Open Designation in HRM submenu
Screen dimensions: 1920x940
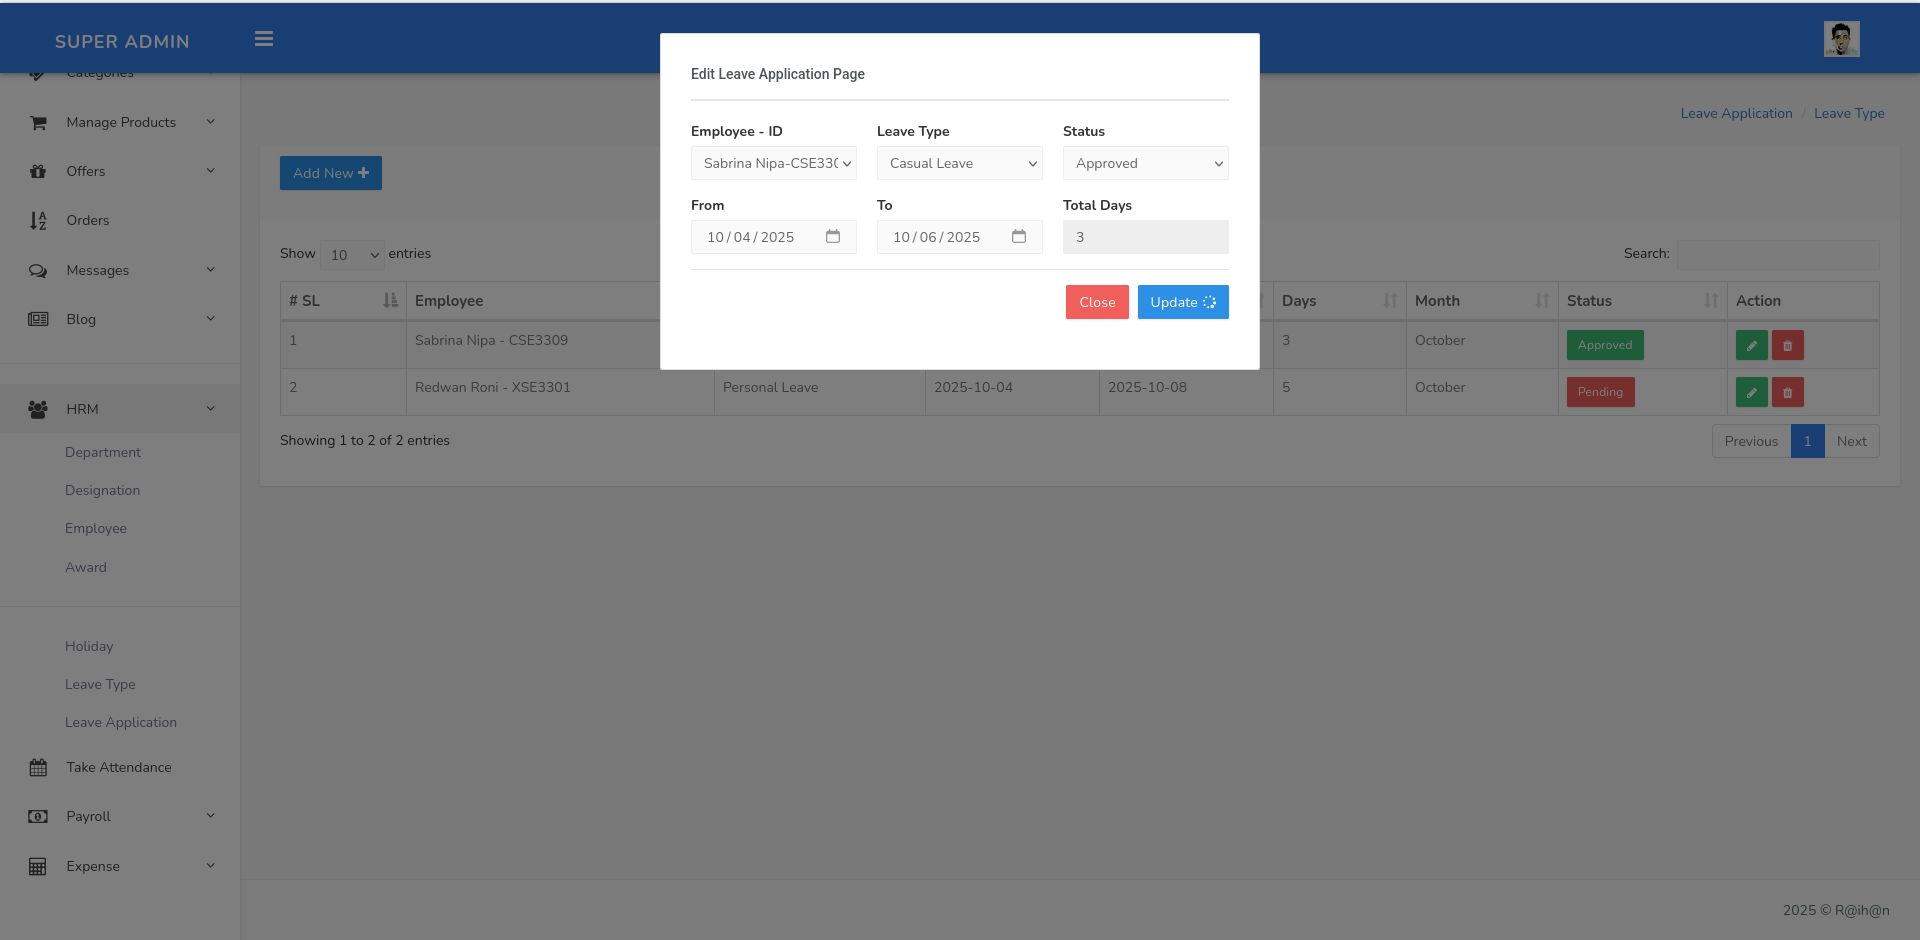pos(102,491)
